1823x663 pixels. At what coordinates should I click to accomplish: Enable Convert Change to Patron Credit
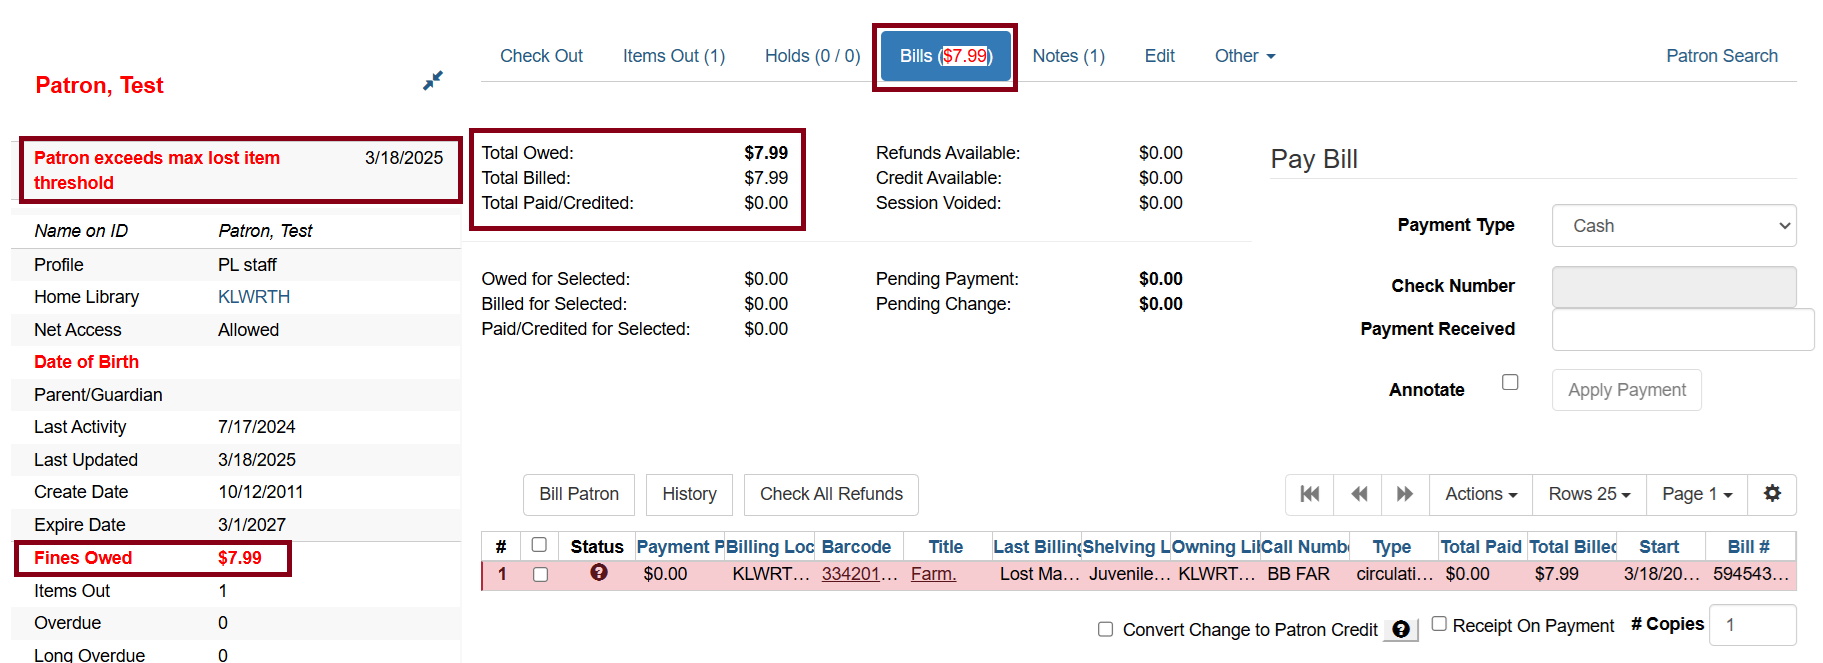(1105, 630)
